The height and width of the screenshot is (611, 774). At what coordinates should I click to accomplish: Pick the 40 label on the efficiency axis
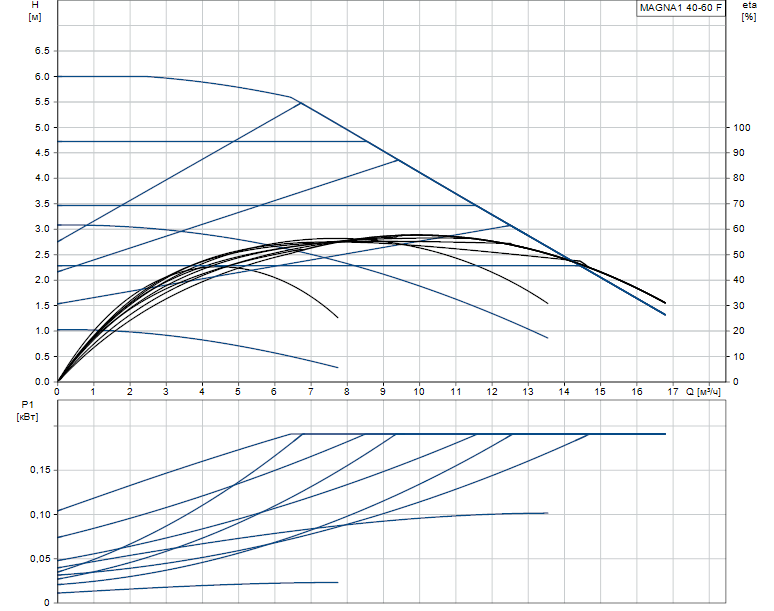[739, 280]
